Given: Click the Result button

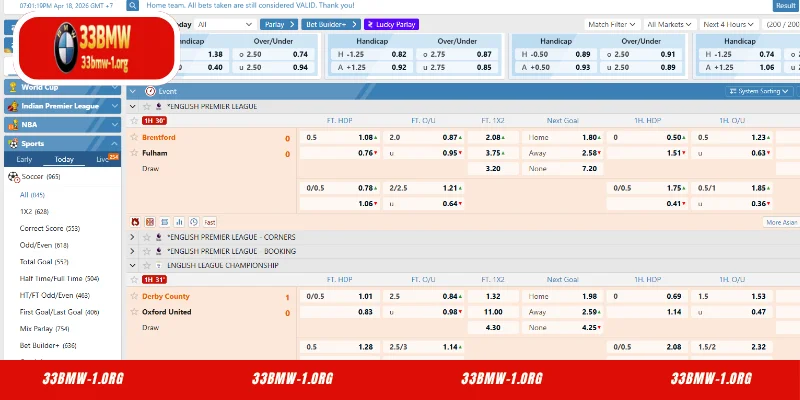Looking at the screenshot, I should (x=785, y=6).
